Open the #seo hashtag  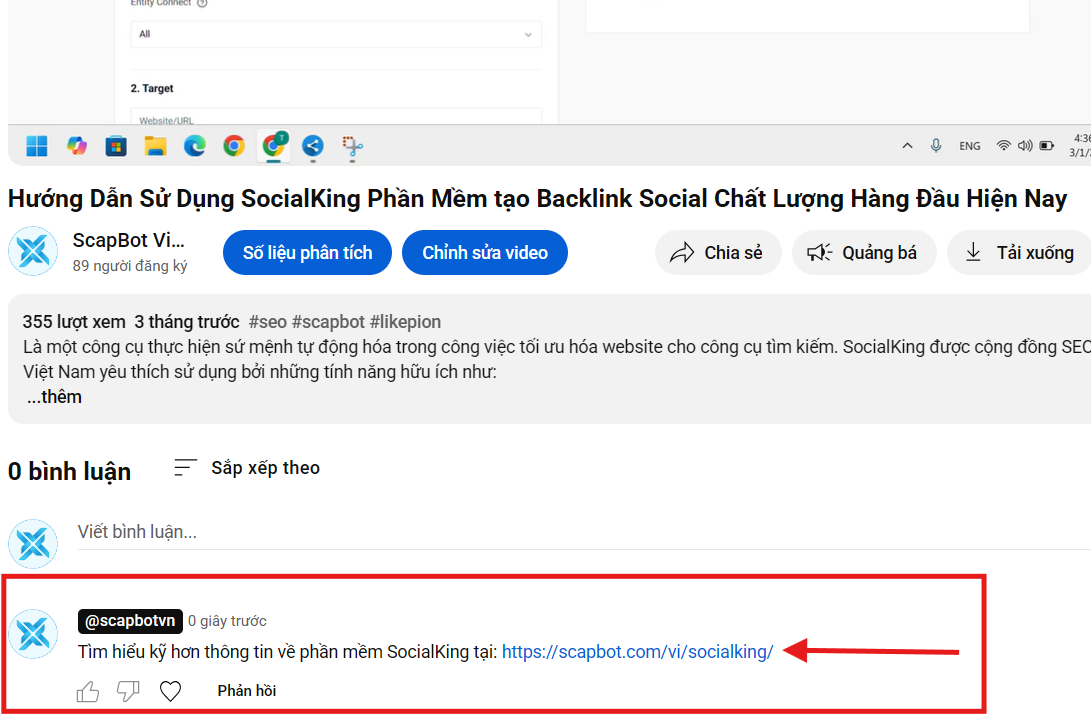coord(268,322)
